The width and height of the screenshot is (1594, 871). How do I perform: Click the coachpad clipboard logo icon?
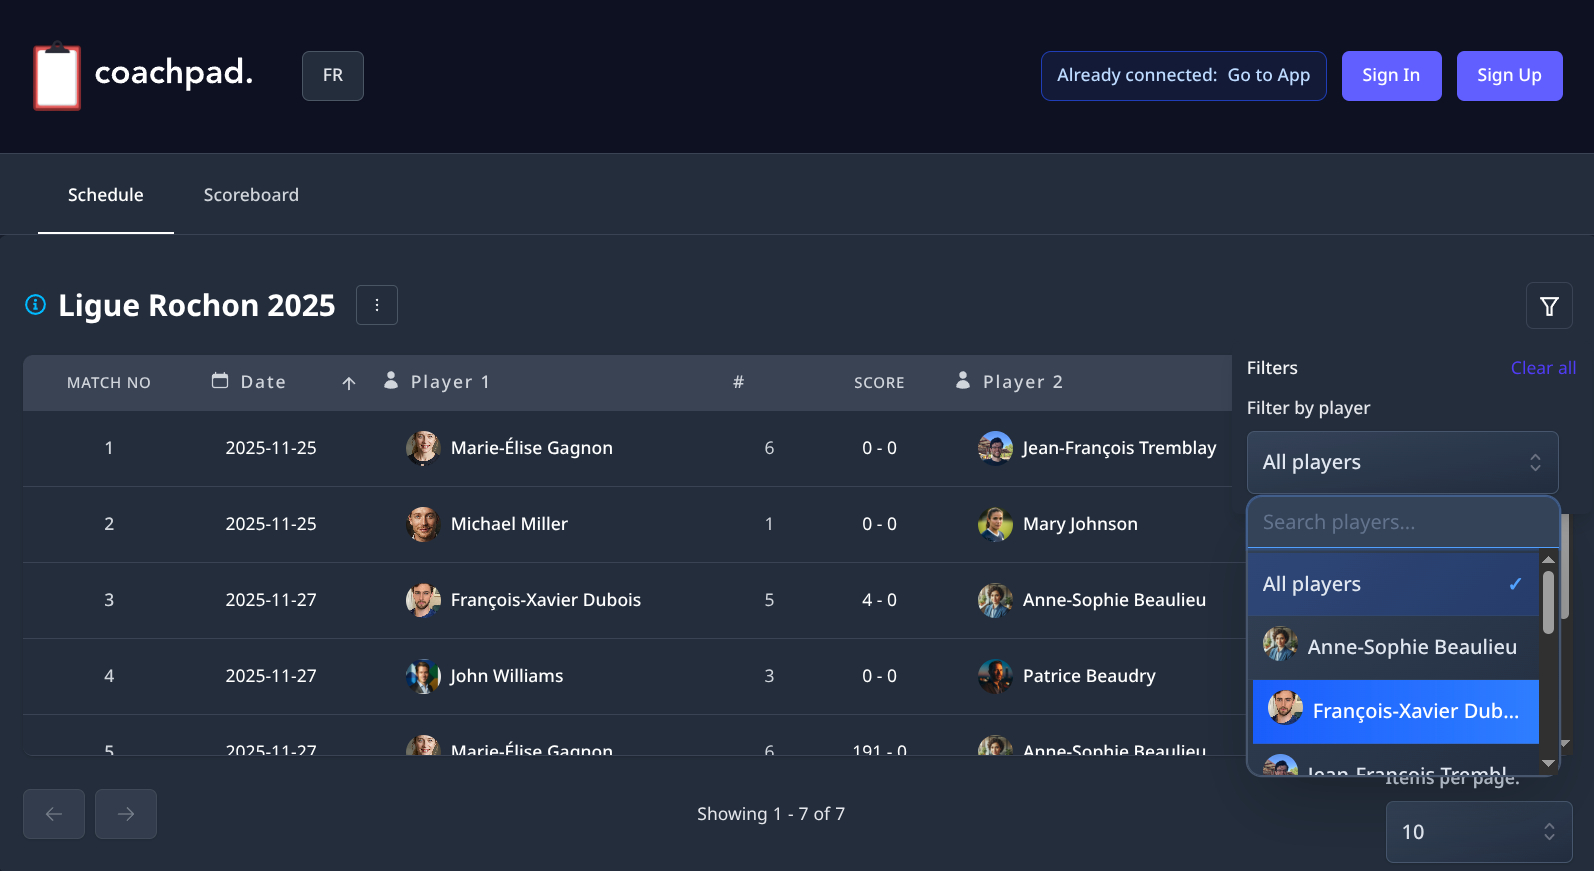(56, 75)
